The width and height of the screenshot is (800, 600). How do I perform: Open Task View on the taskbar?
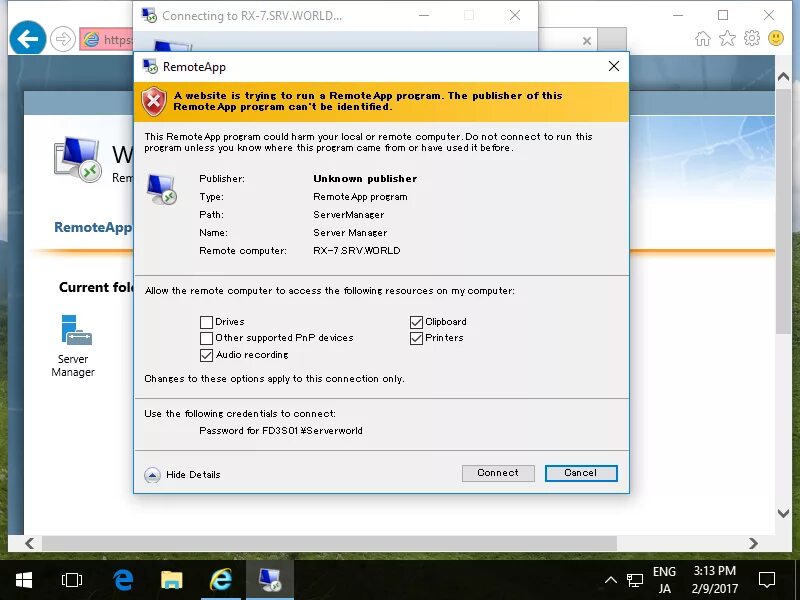(71, 580)
